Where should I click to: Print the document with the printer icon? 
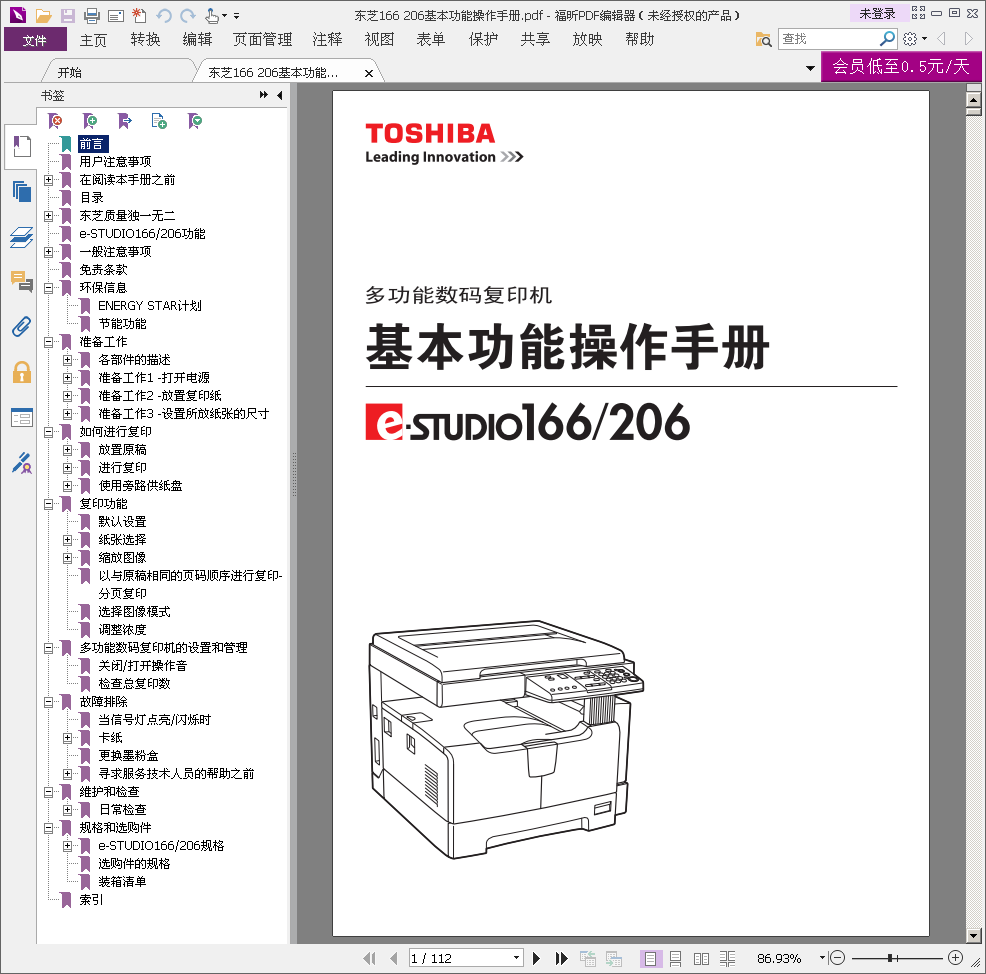[92, 15]
